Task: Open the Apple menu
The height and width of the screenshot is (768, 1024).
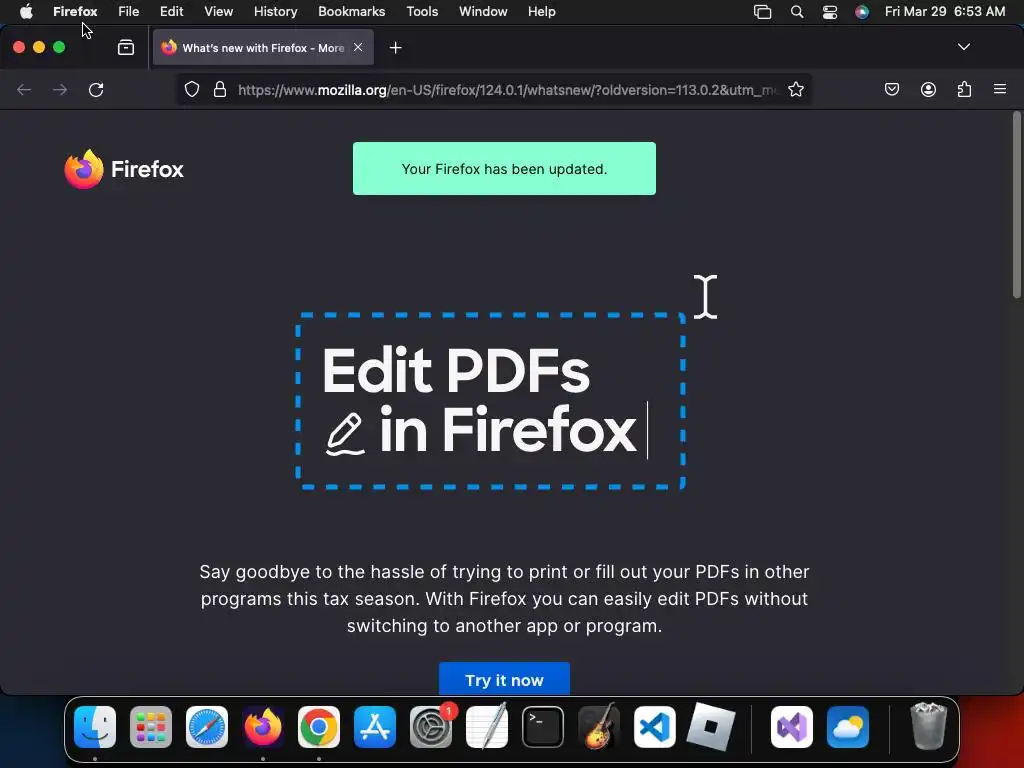Action: point(26,12)
